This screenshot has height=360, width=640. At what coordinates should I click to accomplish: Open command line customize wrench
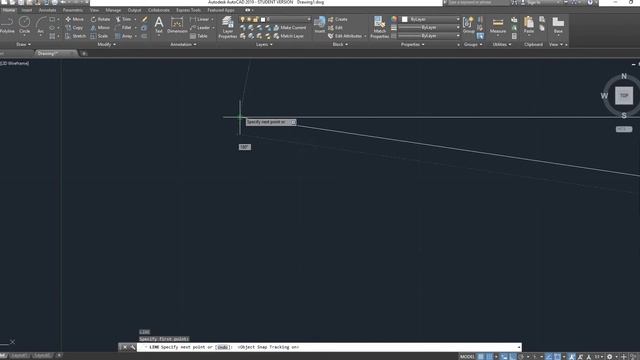coord(133,347)
